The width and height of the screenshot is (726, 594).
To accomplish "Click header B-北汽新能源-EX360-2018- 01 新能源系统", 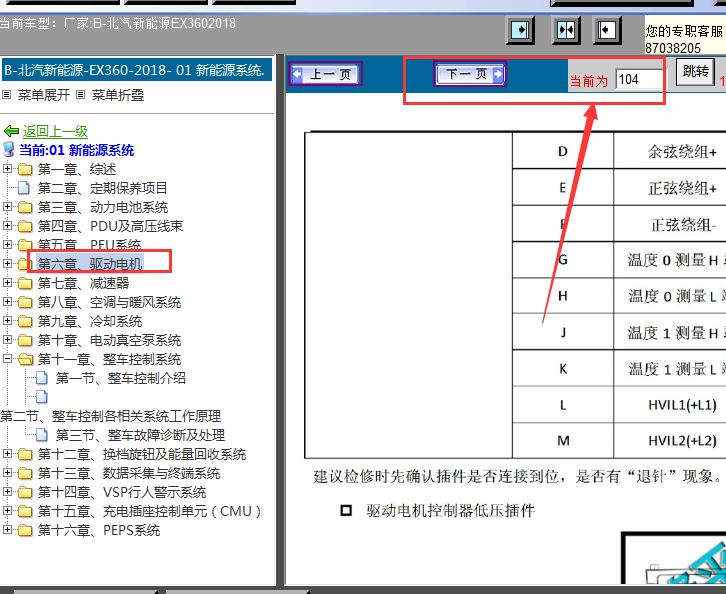I will pyautogui.click(x=137, y=70).
